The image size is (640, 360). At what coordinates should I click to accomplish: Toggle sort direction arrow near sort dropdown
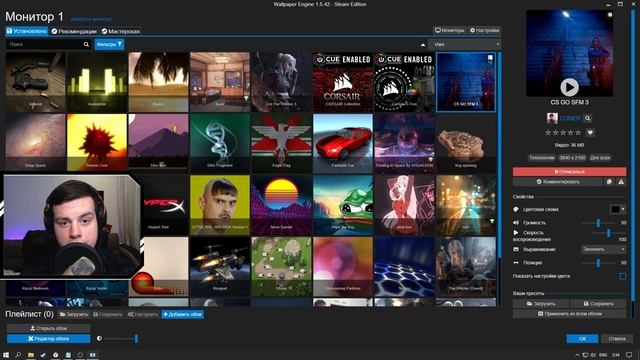click(423, 44)
